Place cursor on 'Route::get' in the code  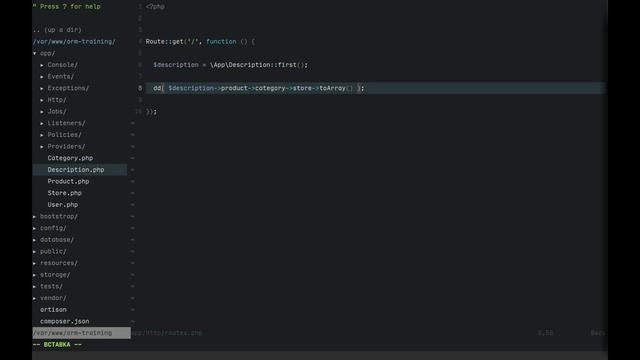click(164, 42)
